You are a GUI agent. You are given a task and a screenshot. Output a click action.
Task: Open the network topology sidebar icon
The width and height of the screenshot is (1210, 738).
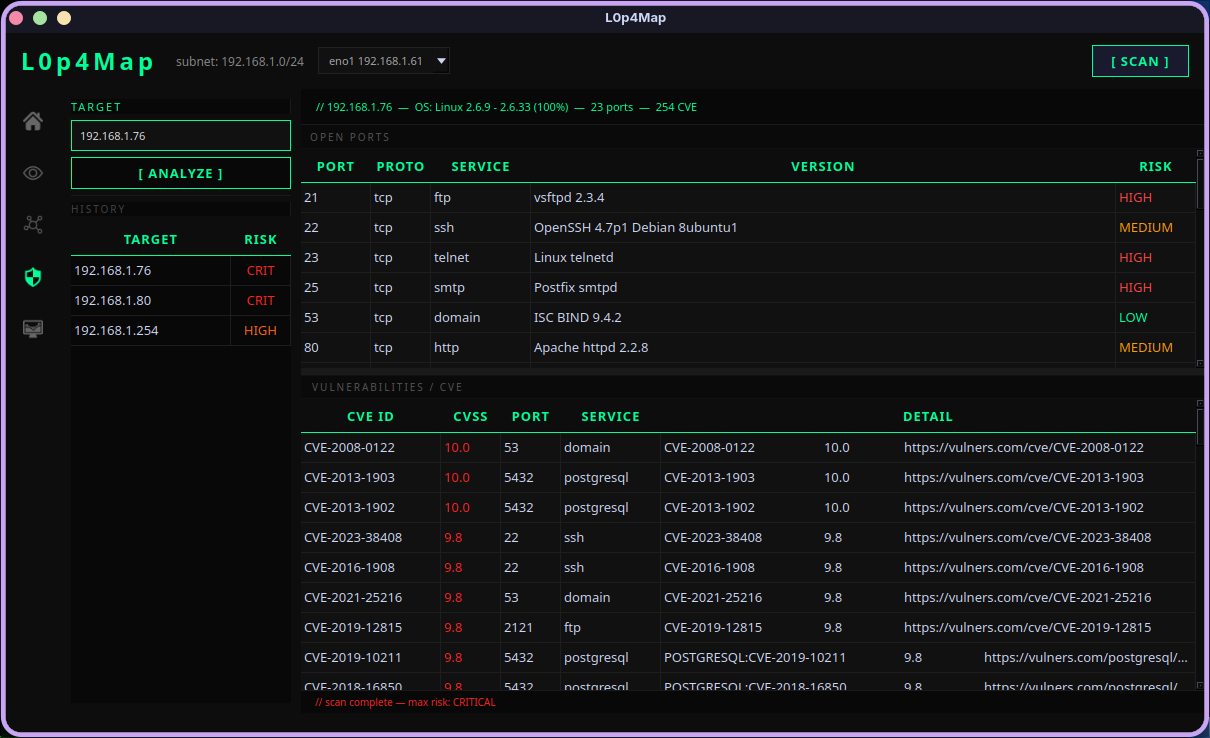point(33,224)
